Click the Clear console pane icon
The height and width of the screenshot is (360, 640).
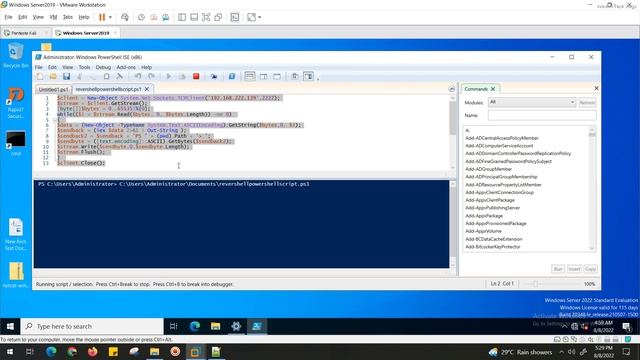[120, 76]
